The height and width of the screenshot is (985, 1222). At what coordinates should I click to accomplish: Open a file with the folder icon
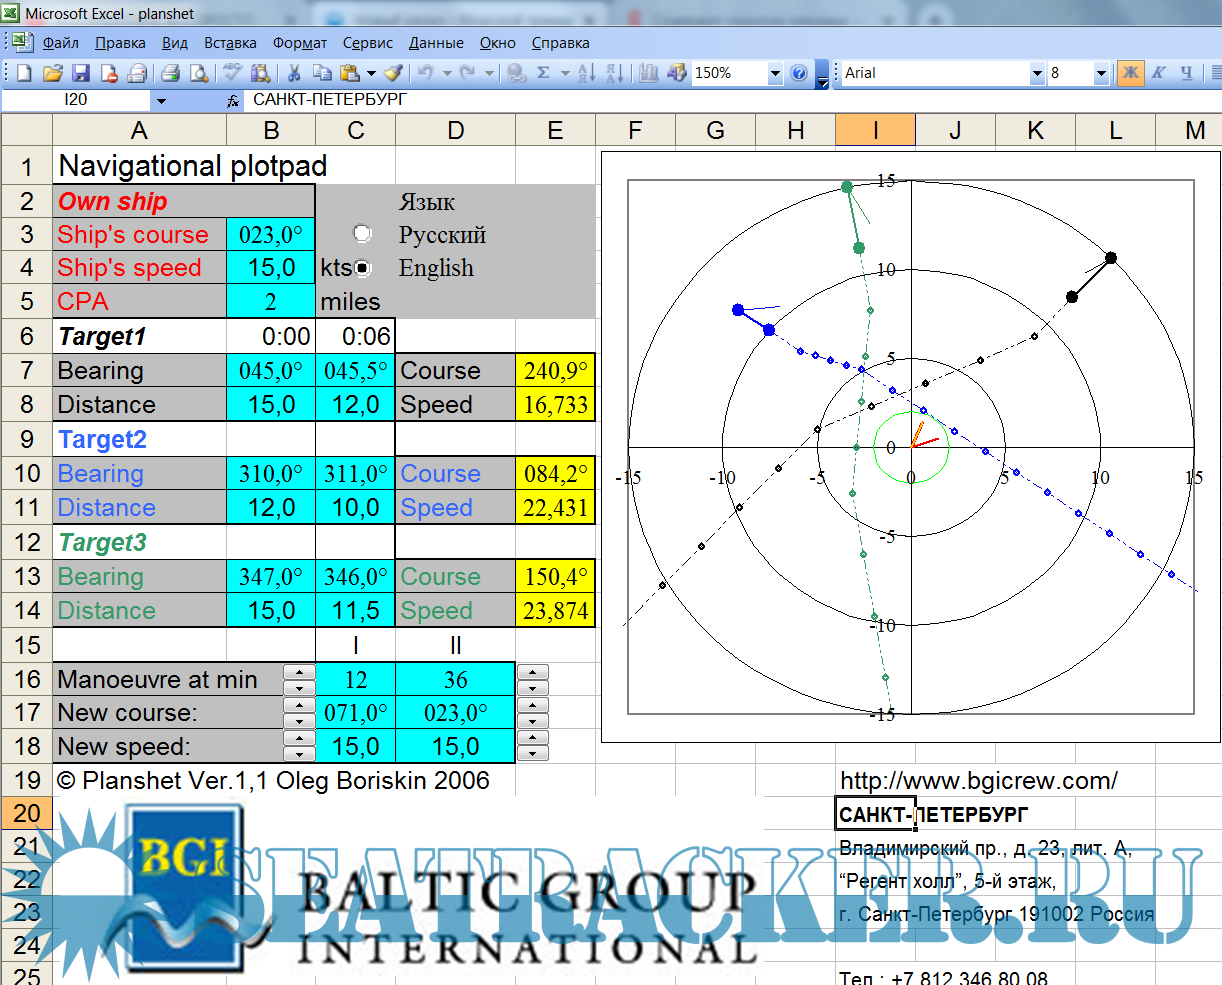[x=53, y=73]
